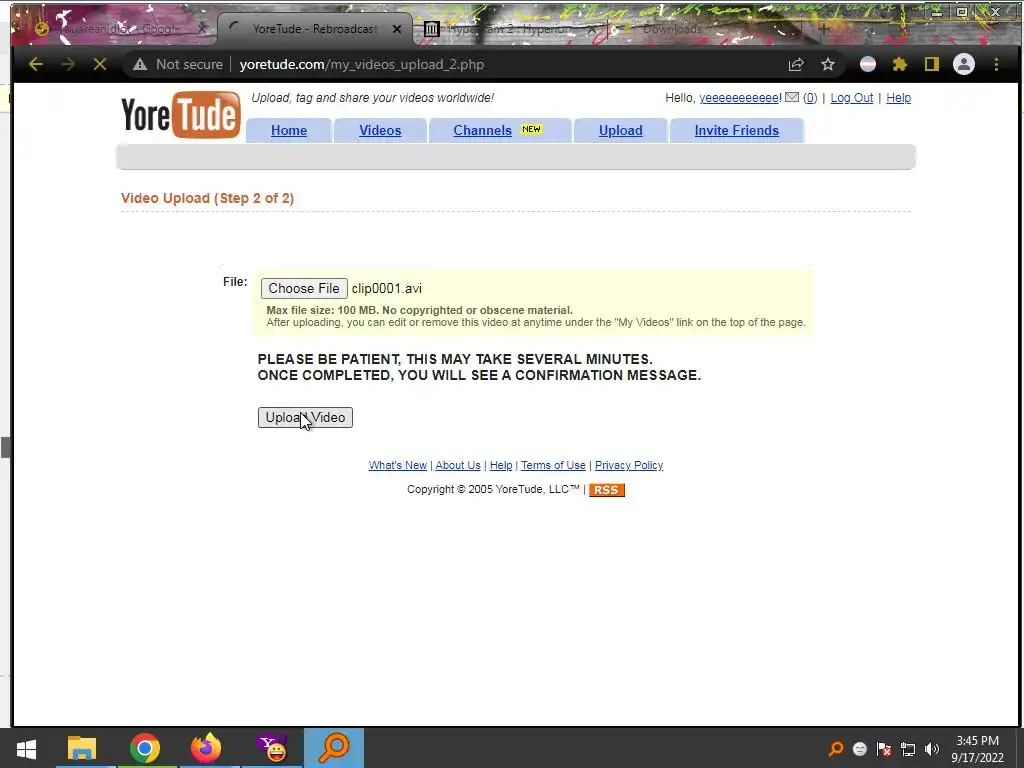Open the round chat bubble tray icon
The width and height of the screenshot is (1024, 768).
point(860,749)
